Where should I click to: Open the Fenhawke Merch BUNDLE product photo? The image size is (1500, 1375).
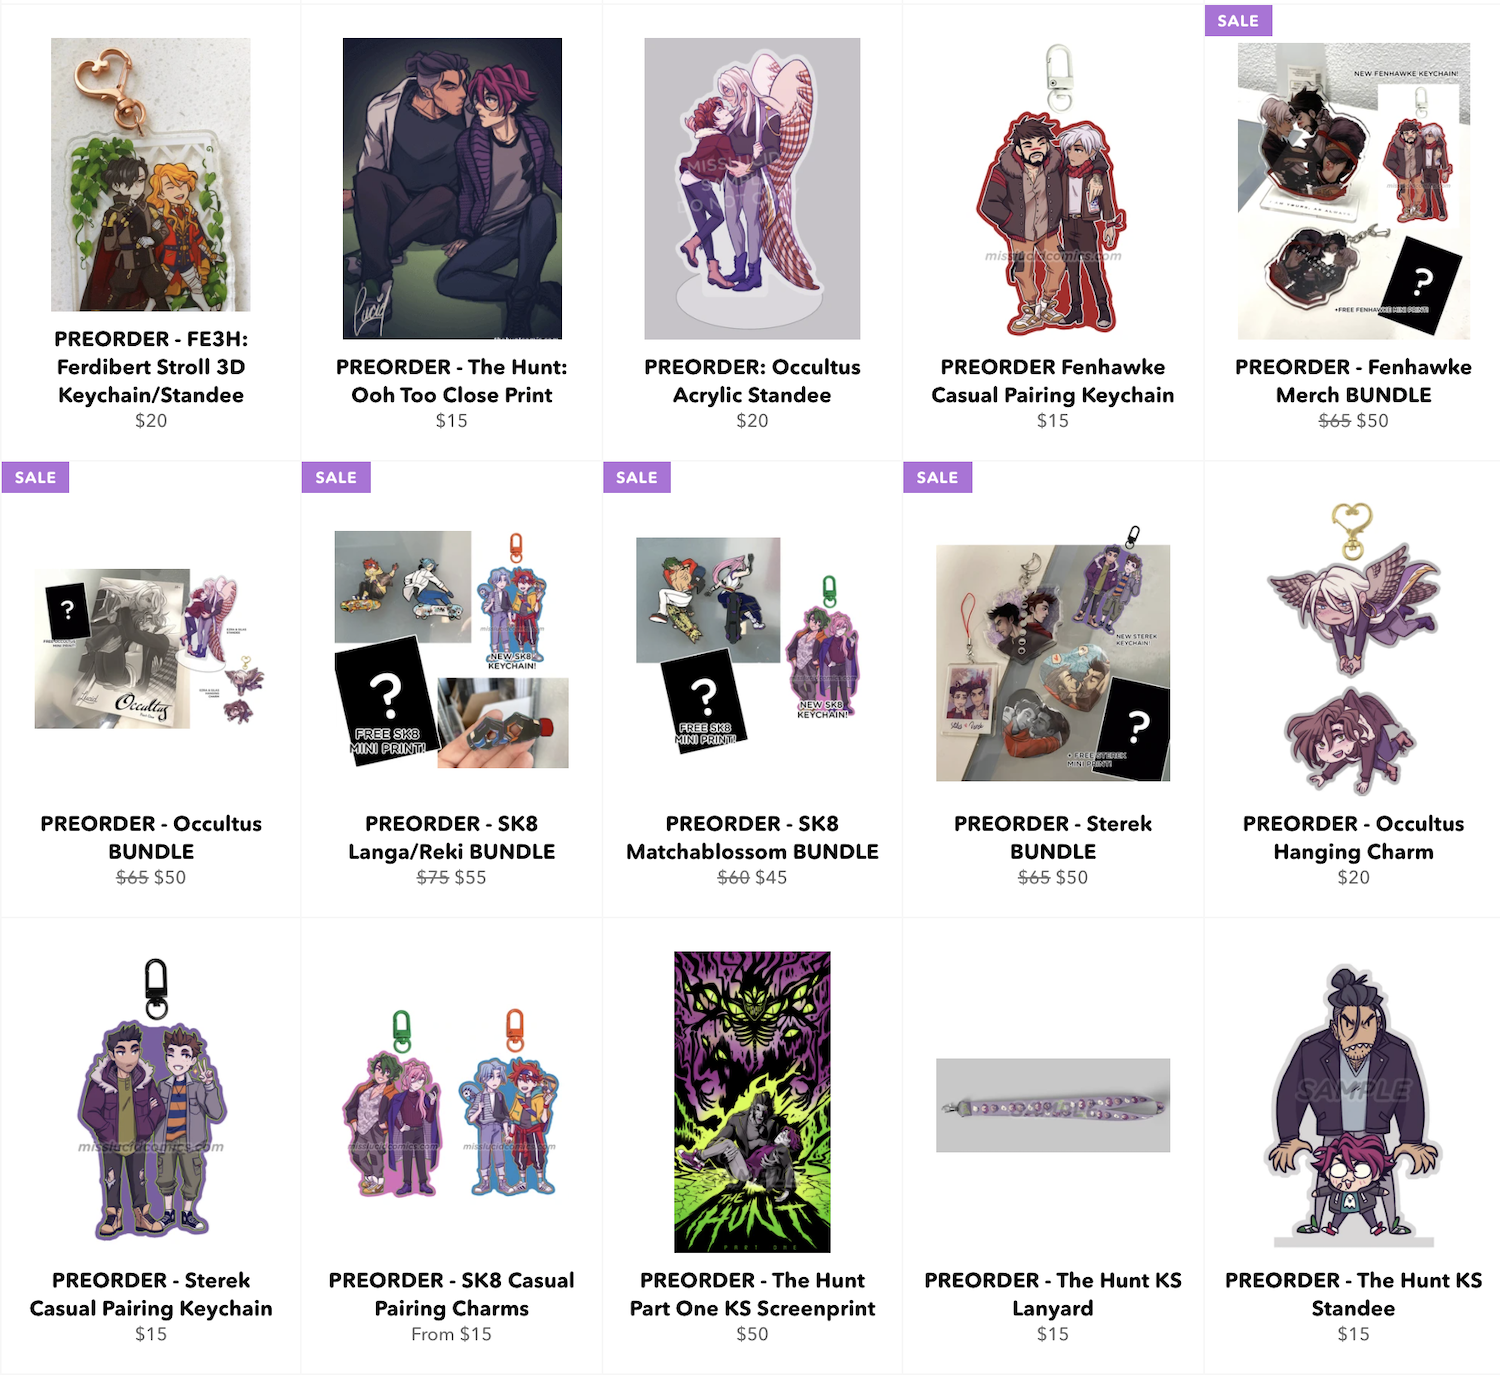coord(1354,191)
